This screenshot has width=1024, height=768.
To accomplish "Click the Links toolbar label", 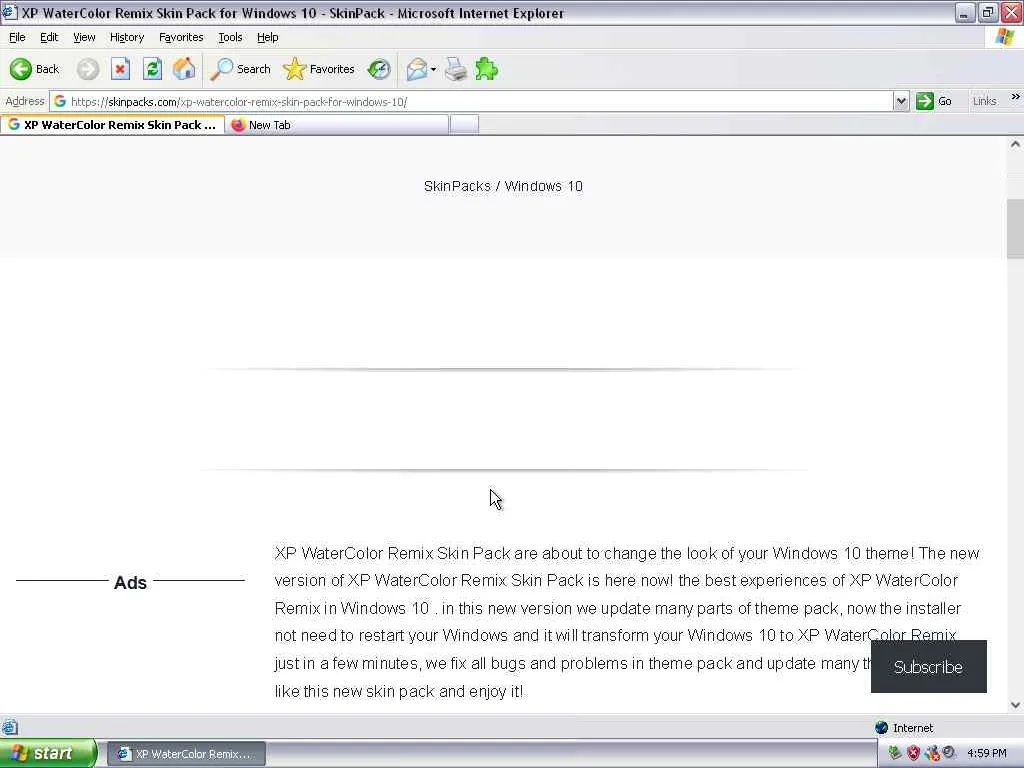I will tap(984, 101).
